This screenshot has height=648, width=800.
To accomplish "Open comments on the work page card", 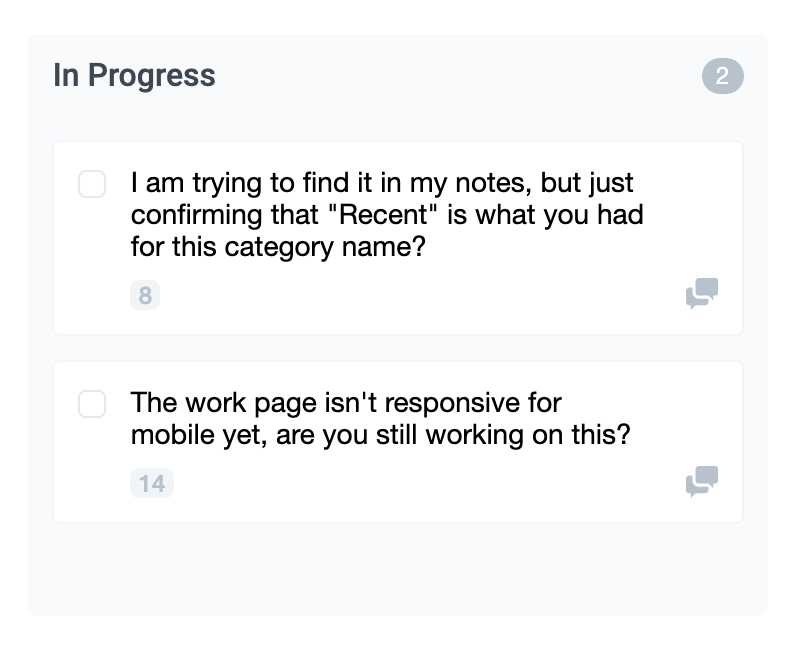I will 702,481.
